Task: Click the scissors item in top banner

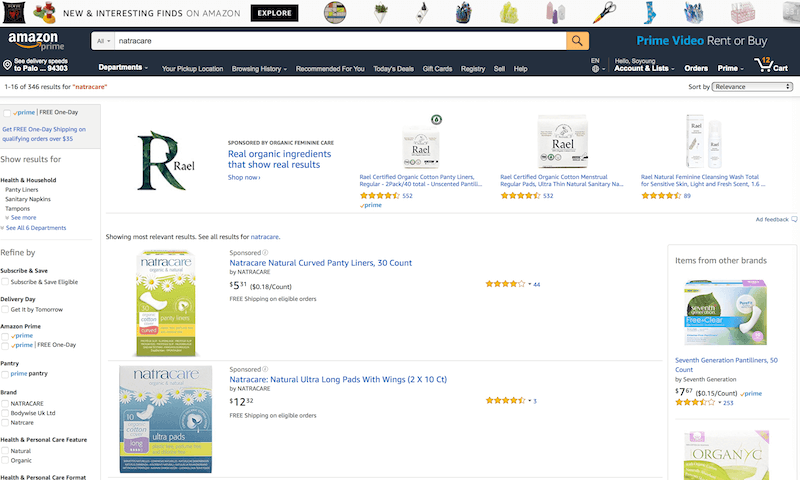Action: [605, 13]
